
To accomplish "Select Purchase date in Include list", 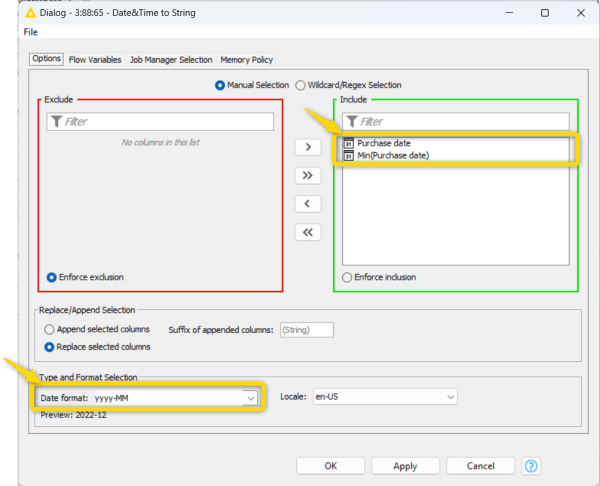I will pos(455,143).
